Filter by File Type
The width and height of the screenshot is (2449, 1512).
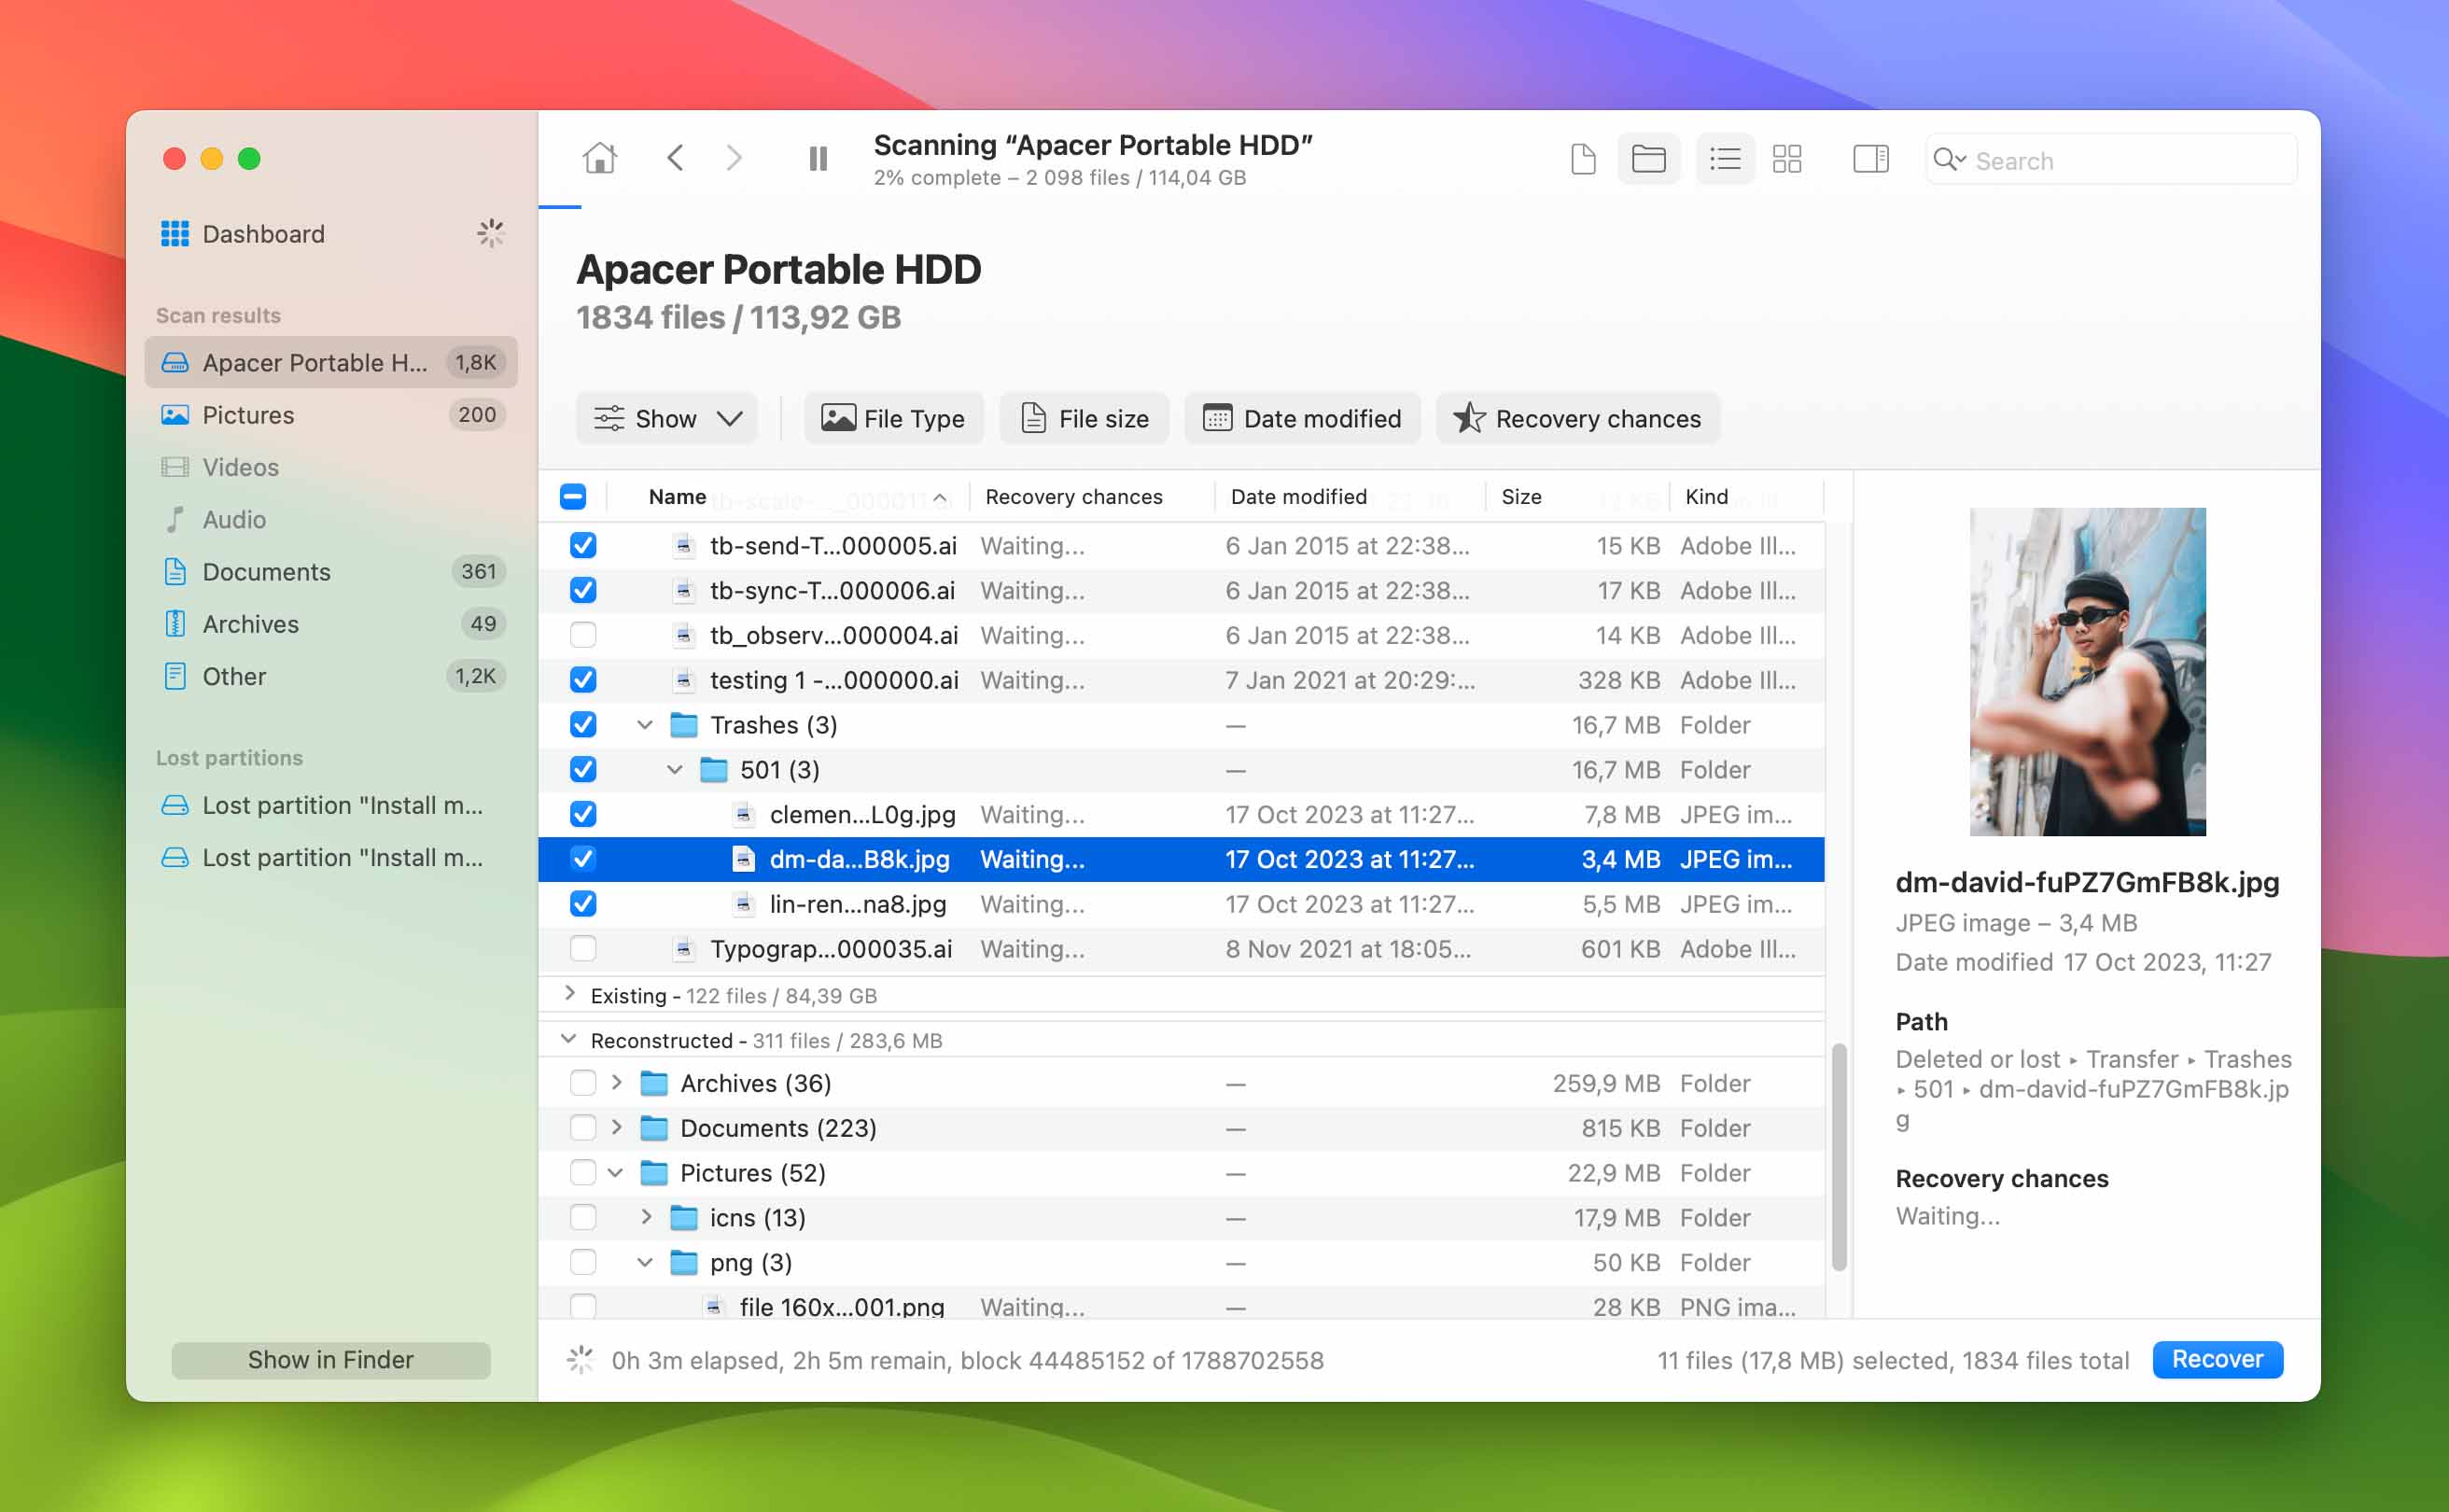pyautogui.click(x=893, y=418)
